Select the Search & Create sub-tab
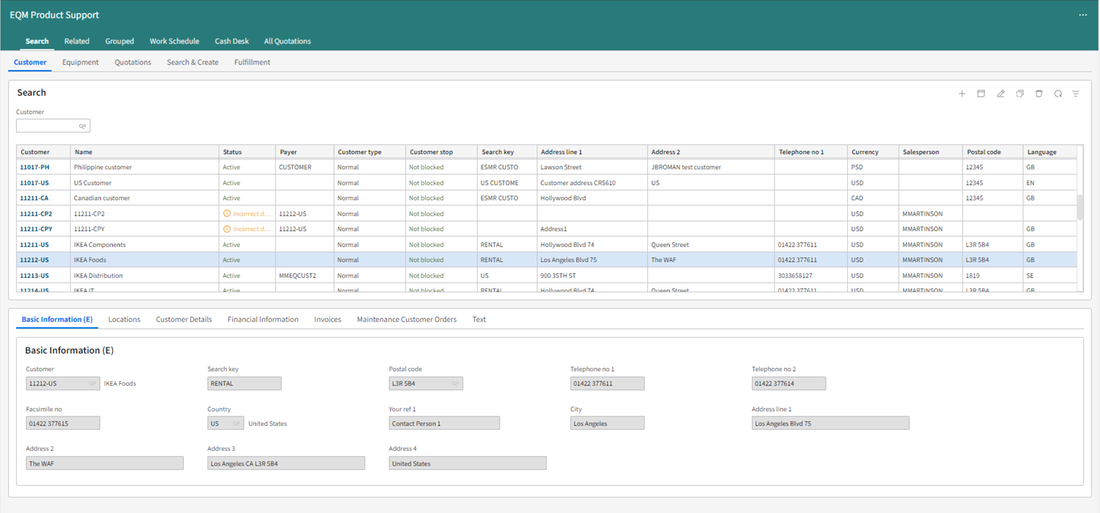 (192, 62)
